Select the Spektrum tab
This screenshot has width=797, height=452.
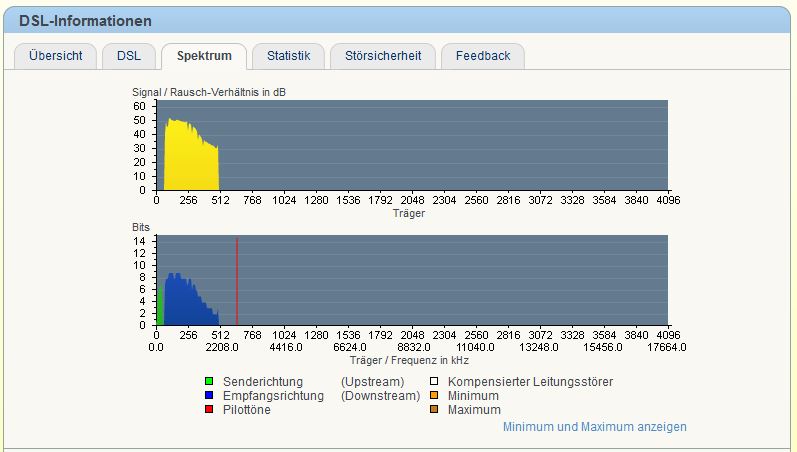coord(204,56)
